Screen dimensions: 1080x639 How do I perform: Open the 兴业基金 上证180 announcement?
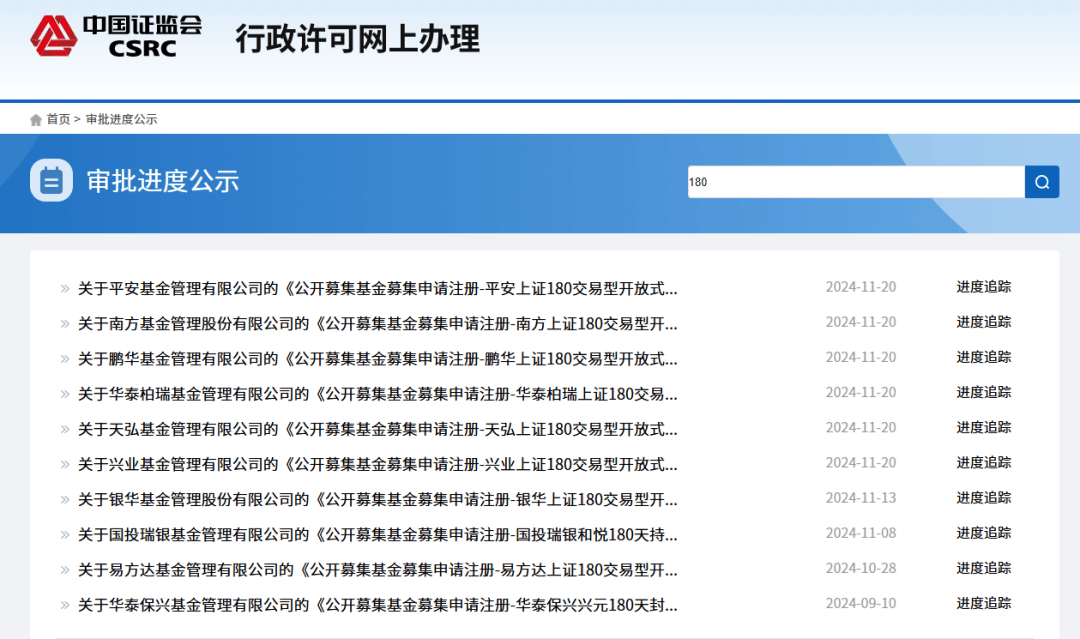pyautogui.click(x=377, y=463)
